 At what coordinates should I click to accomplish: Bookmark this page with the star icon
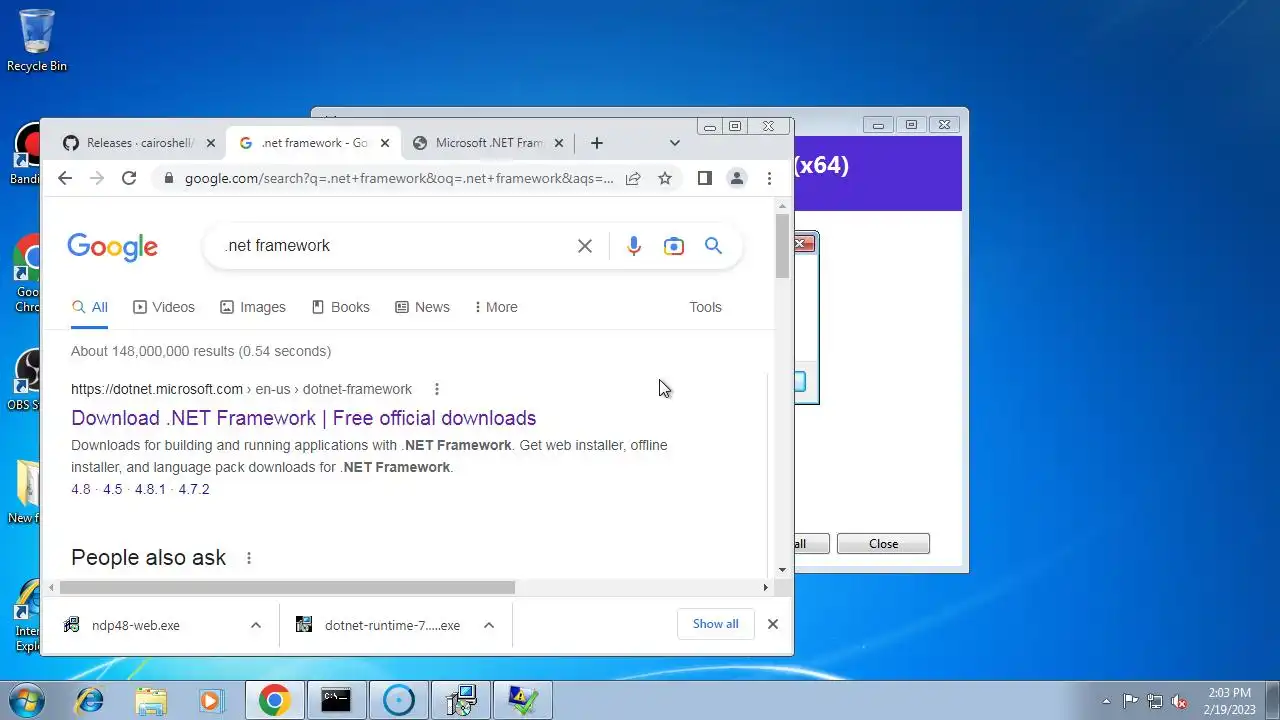pyautogui.click(x=665, y=178)
